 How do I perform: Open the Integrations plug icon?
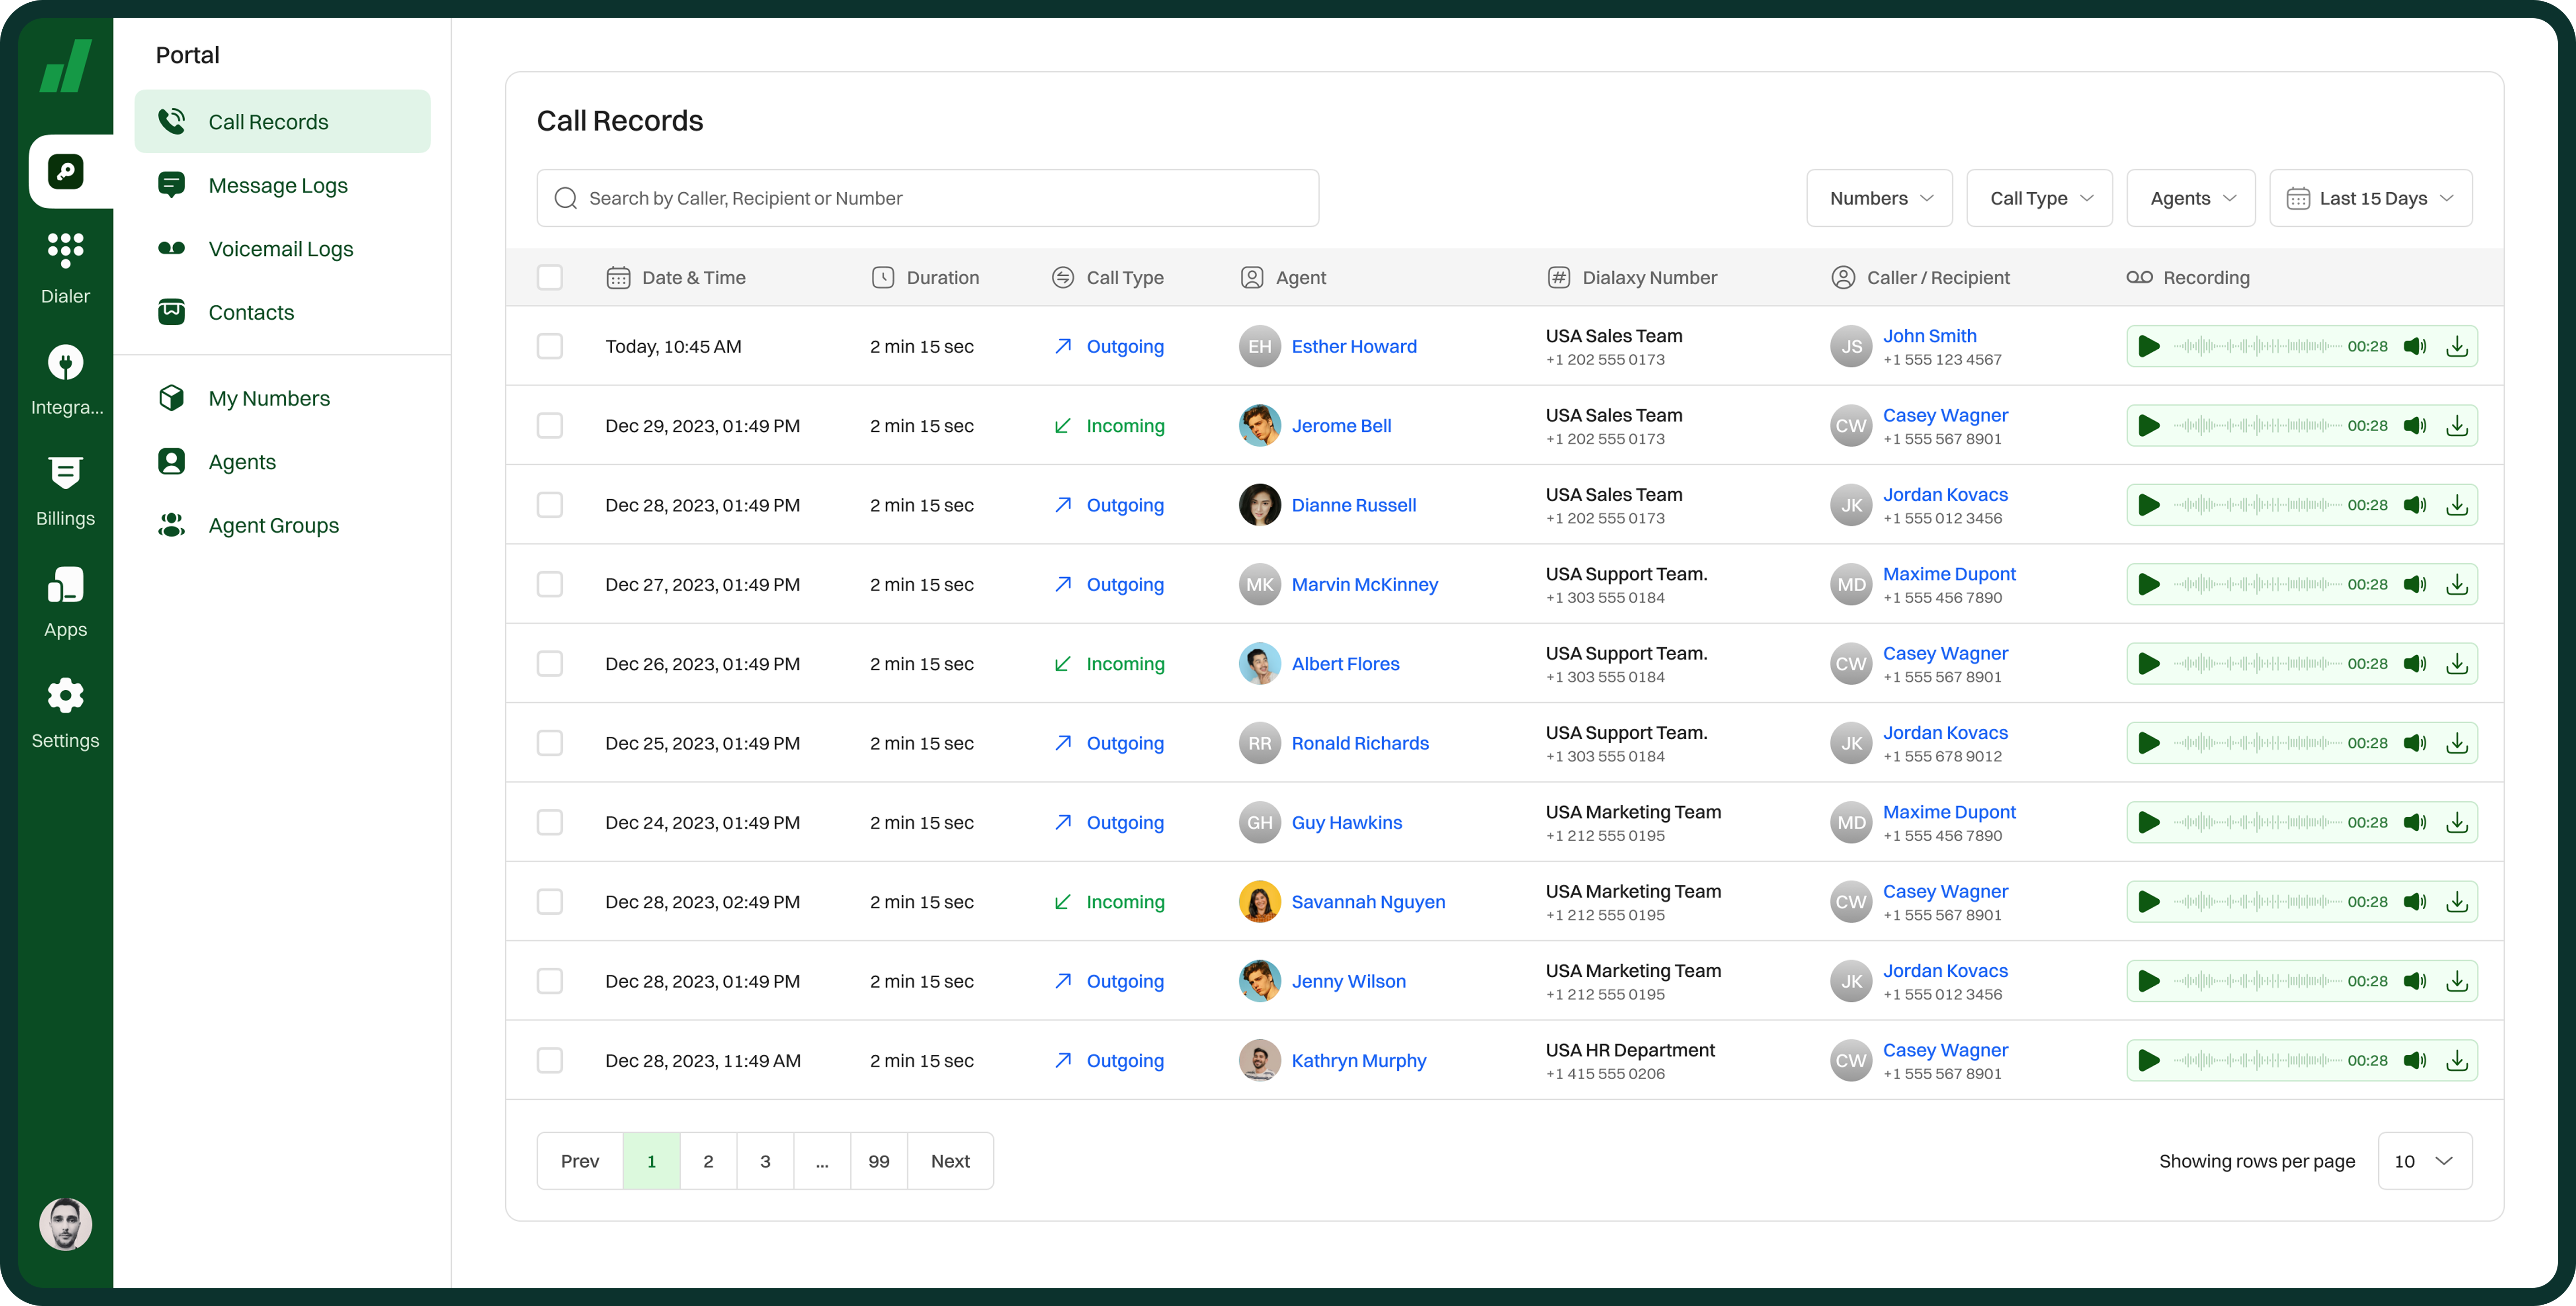65,362
